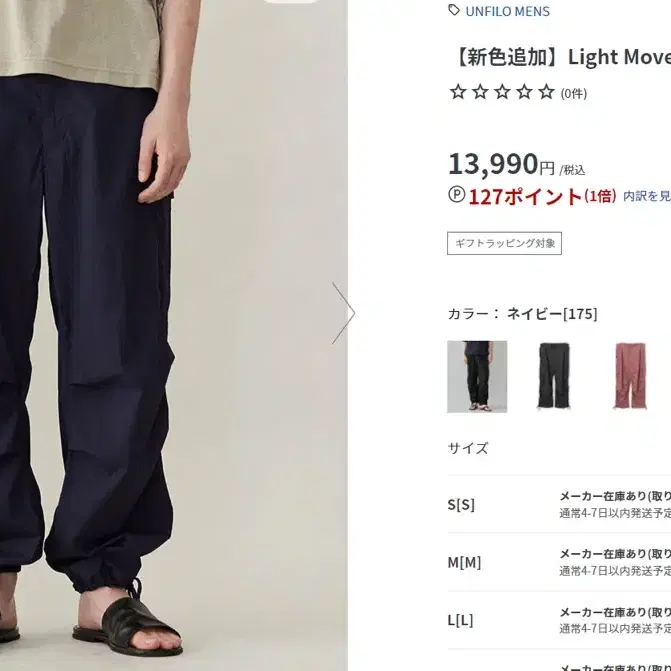The width and height of the screenshot is (671, 671).
Task: Choose the S[S] size row
Action: (559, 504)
